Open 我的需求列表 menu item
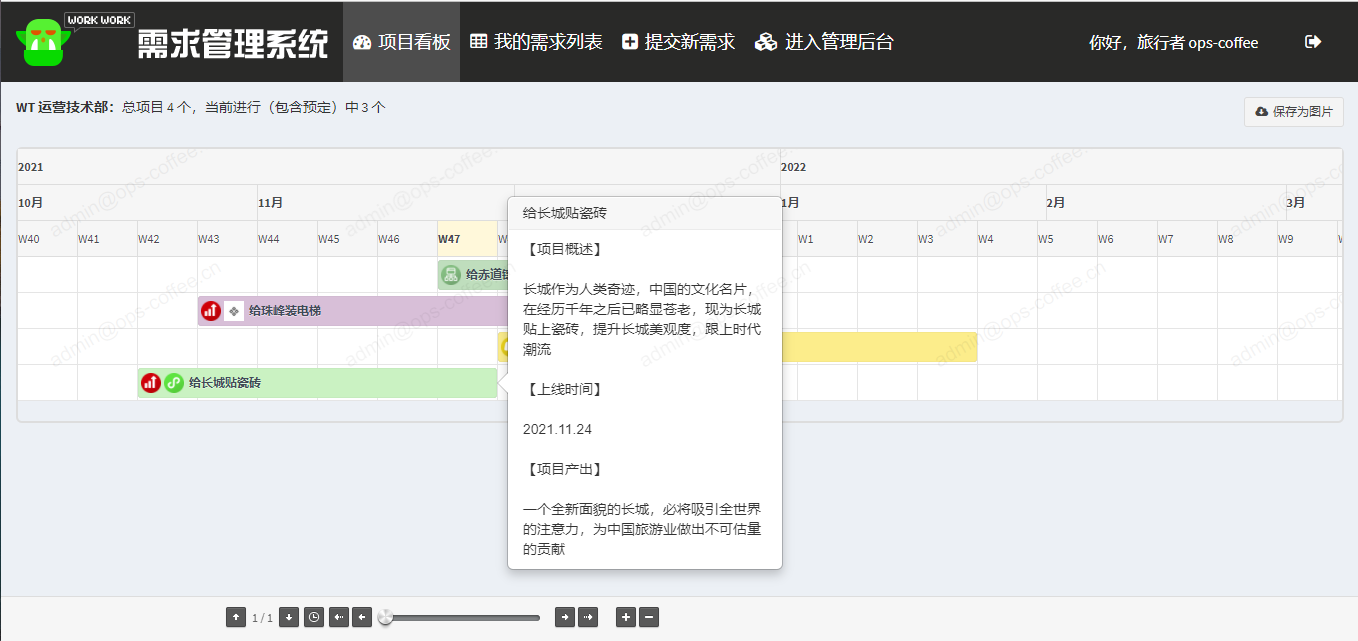1358x641 pixels. tap(536, 42)
